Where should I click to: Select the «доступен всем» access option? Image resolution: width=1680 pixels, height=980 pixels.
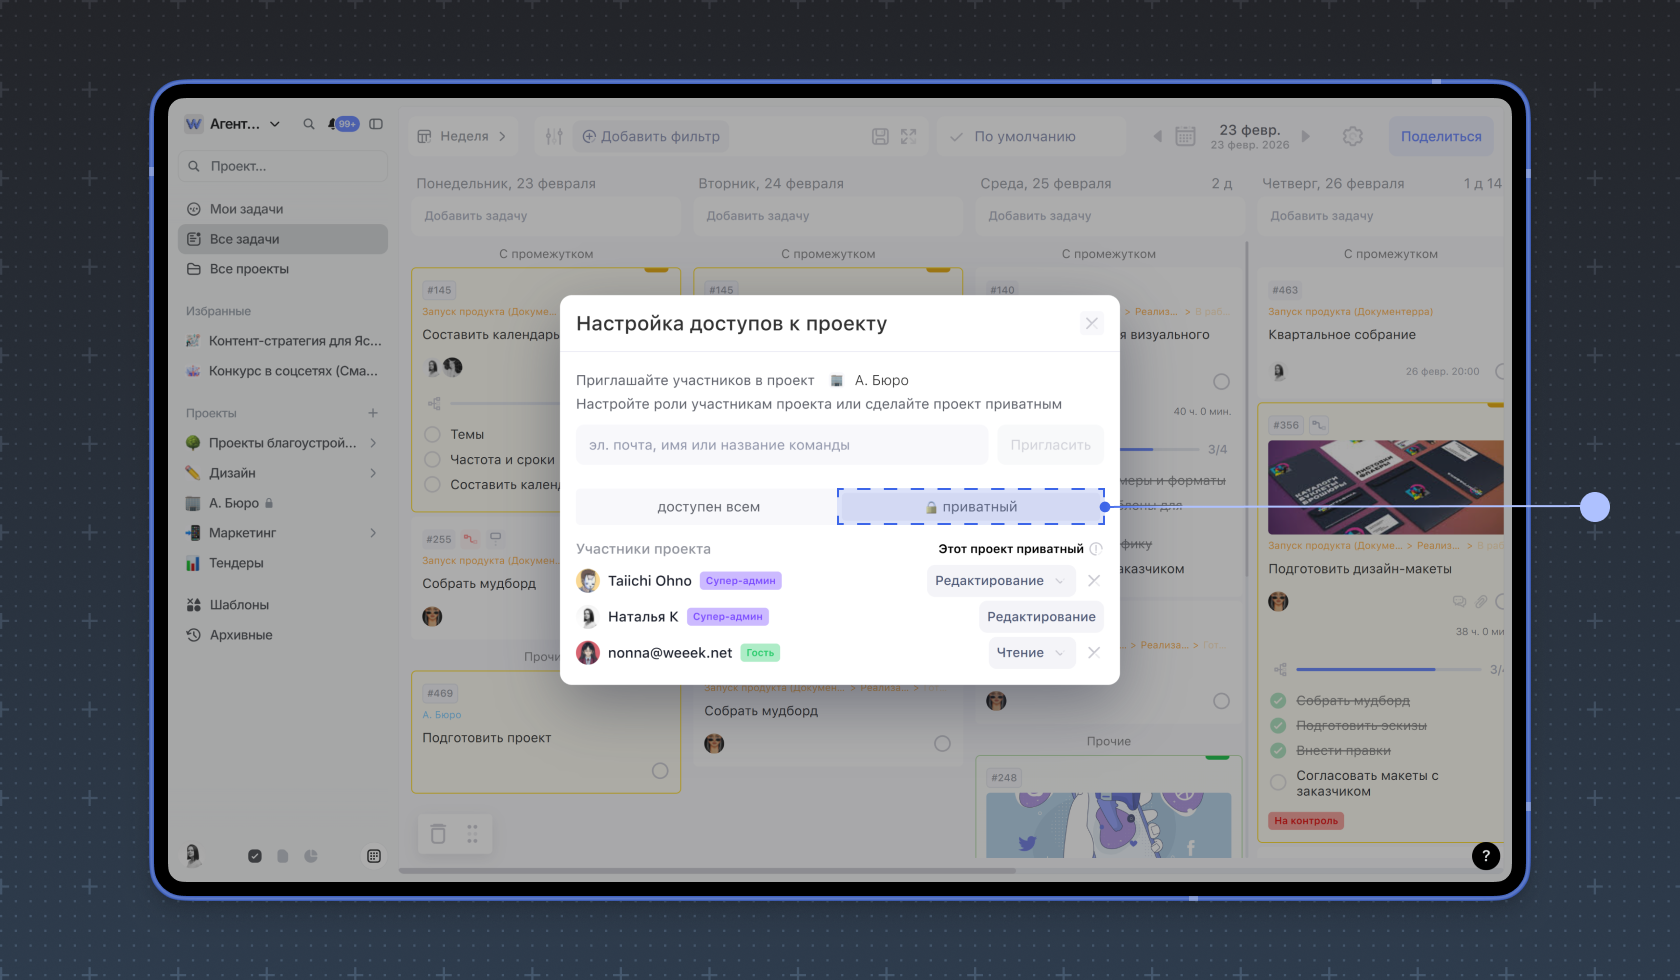point(708,507)
